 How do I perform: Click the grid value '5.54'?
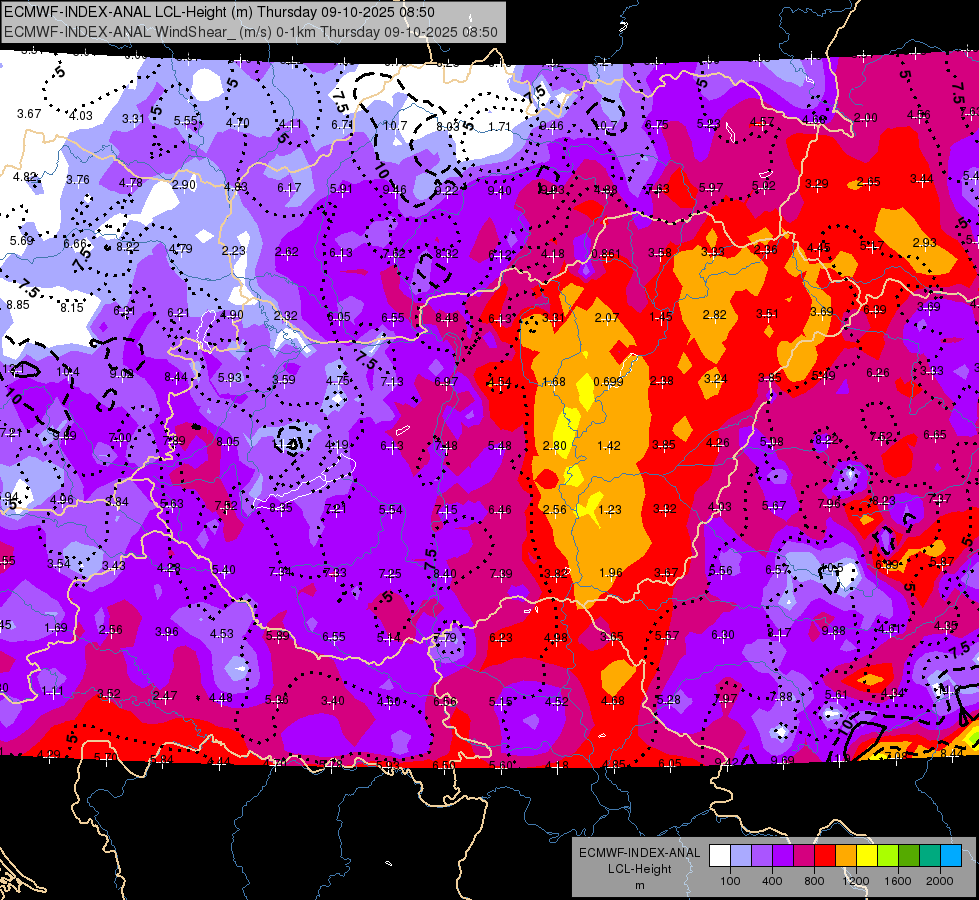click(391, 510)
